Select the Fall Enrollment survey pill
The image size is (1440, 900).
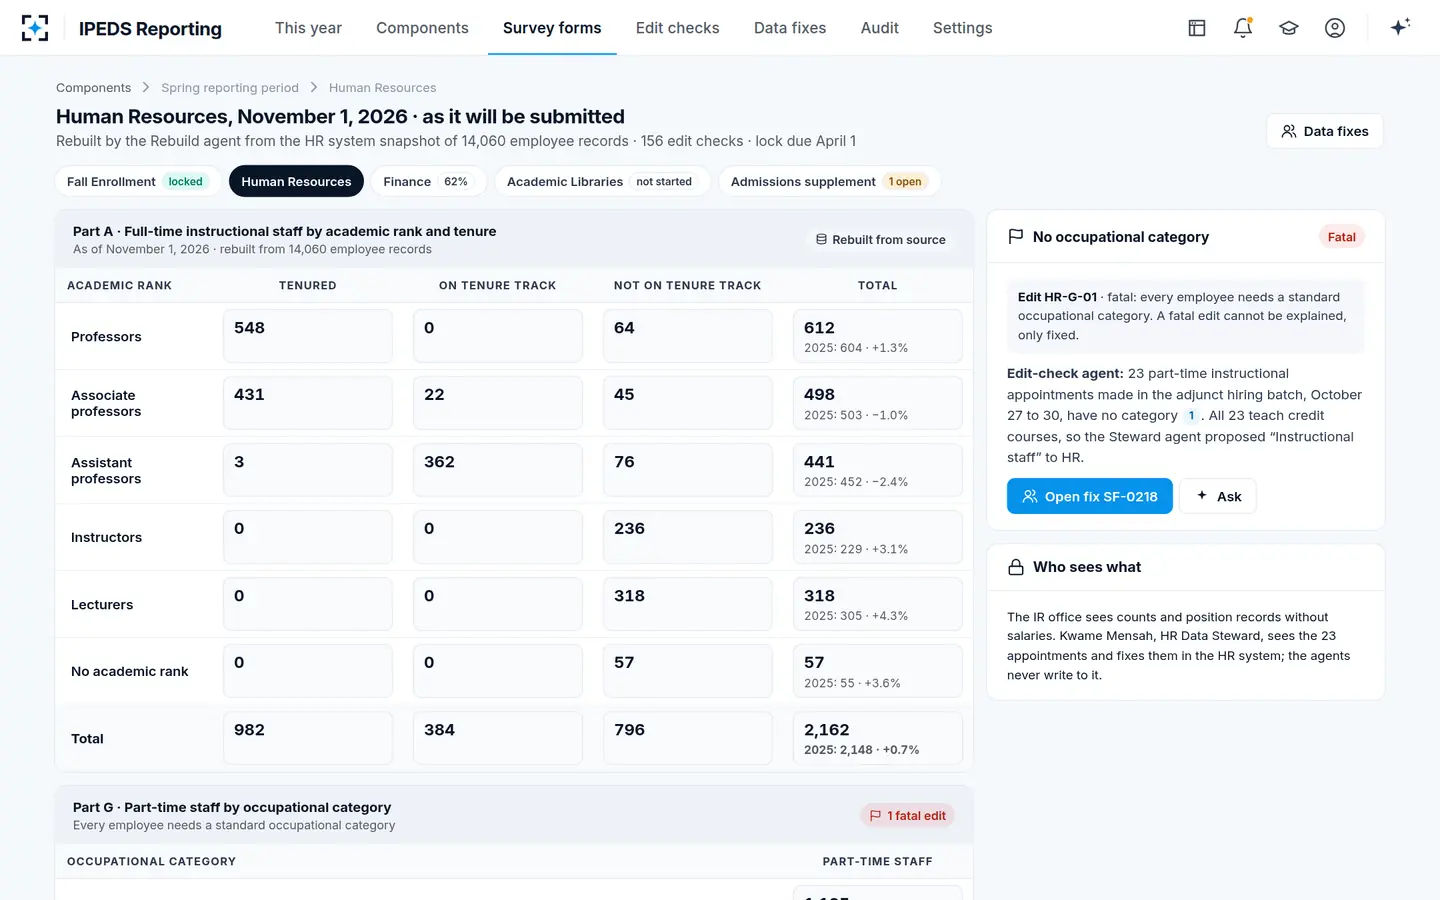tap(138, 181)
